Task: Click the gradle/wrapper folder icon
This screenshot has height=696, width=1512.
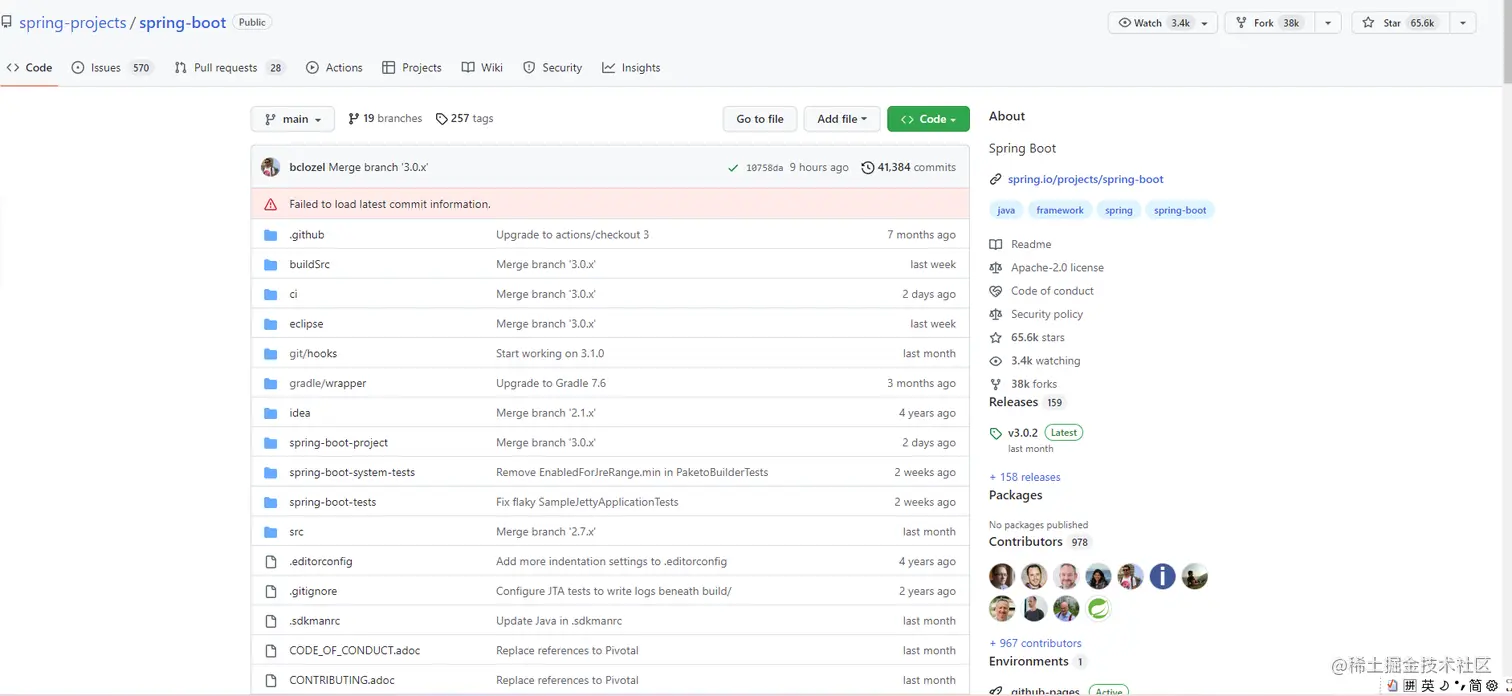Action: click(270, 384)
